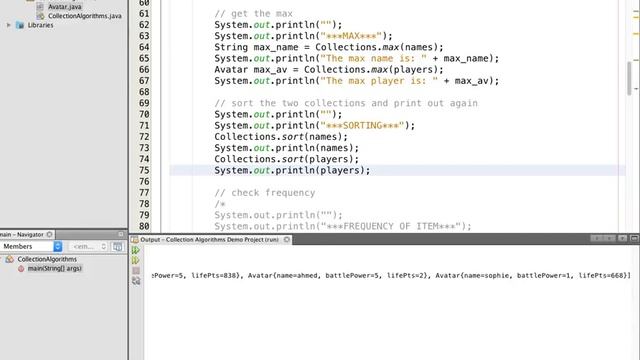Click "max_av" at end of line 67
This screenshot has width=640, height=360.
(471, 81)
